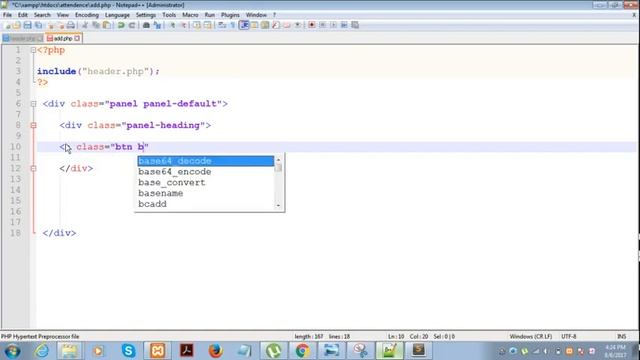Screen dimensions: 640x360
Task: Click the Print toolbar icon
Action: [x=70, y=25]
